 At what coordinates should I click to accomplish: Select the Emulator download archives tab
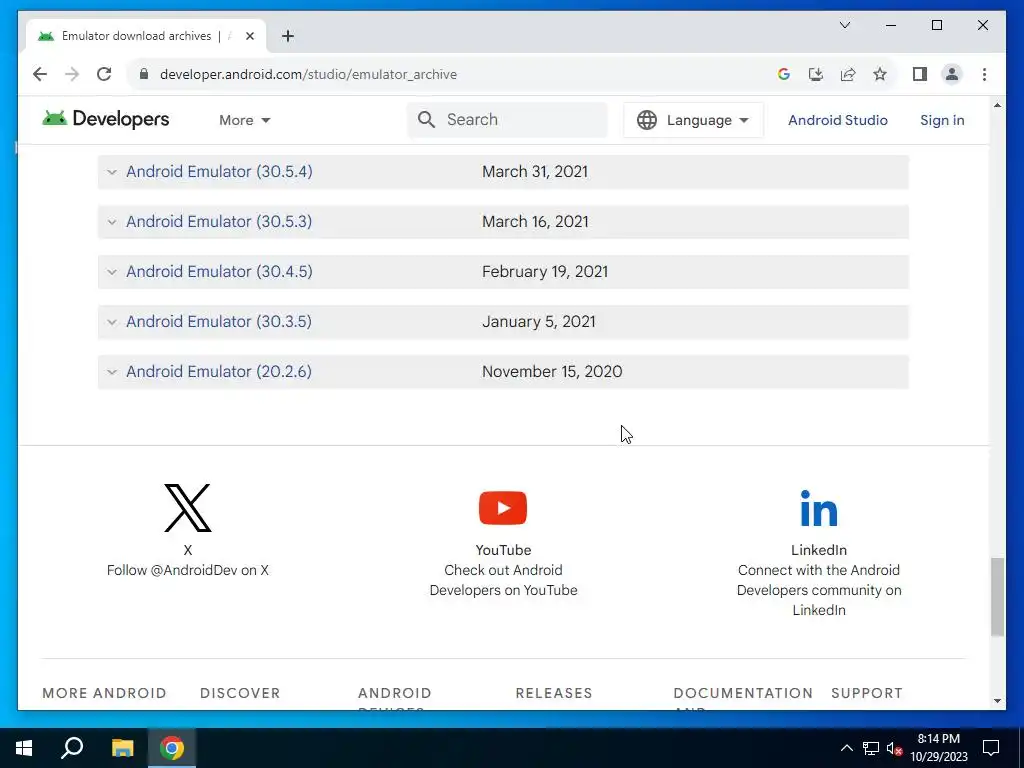point(145,36)
